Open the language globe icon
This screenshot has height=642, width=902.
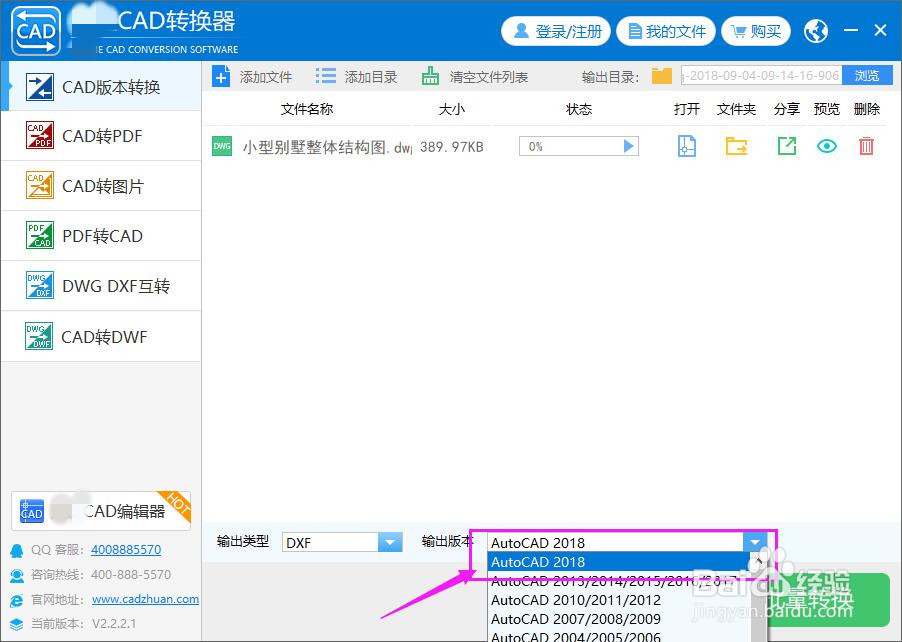(x=816, y=31)
